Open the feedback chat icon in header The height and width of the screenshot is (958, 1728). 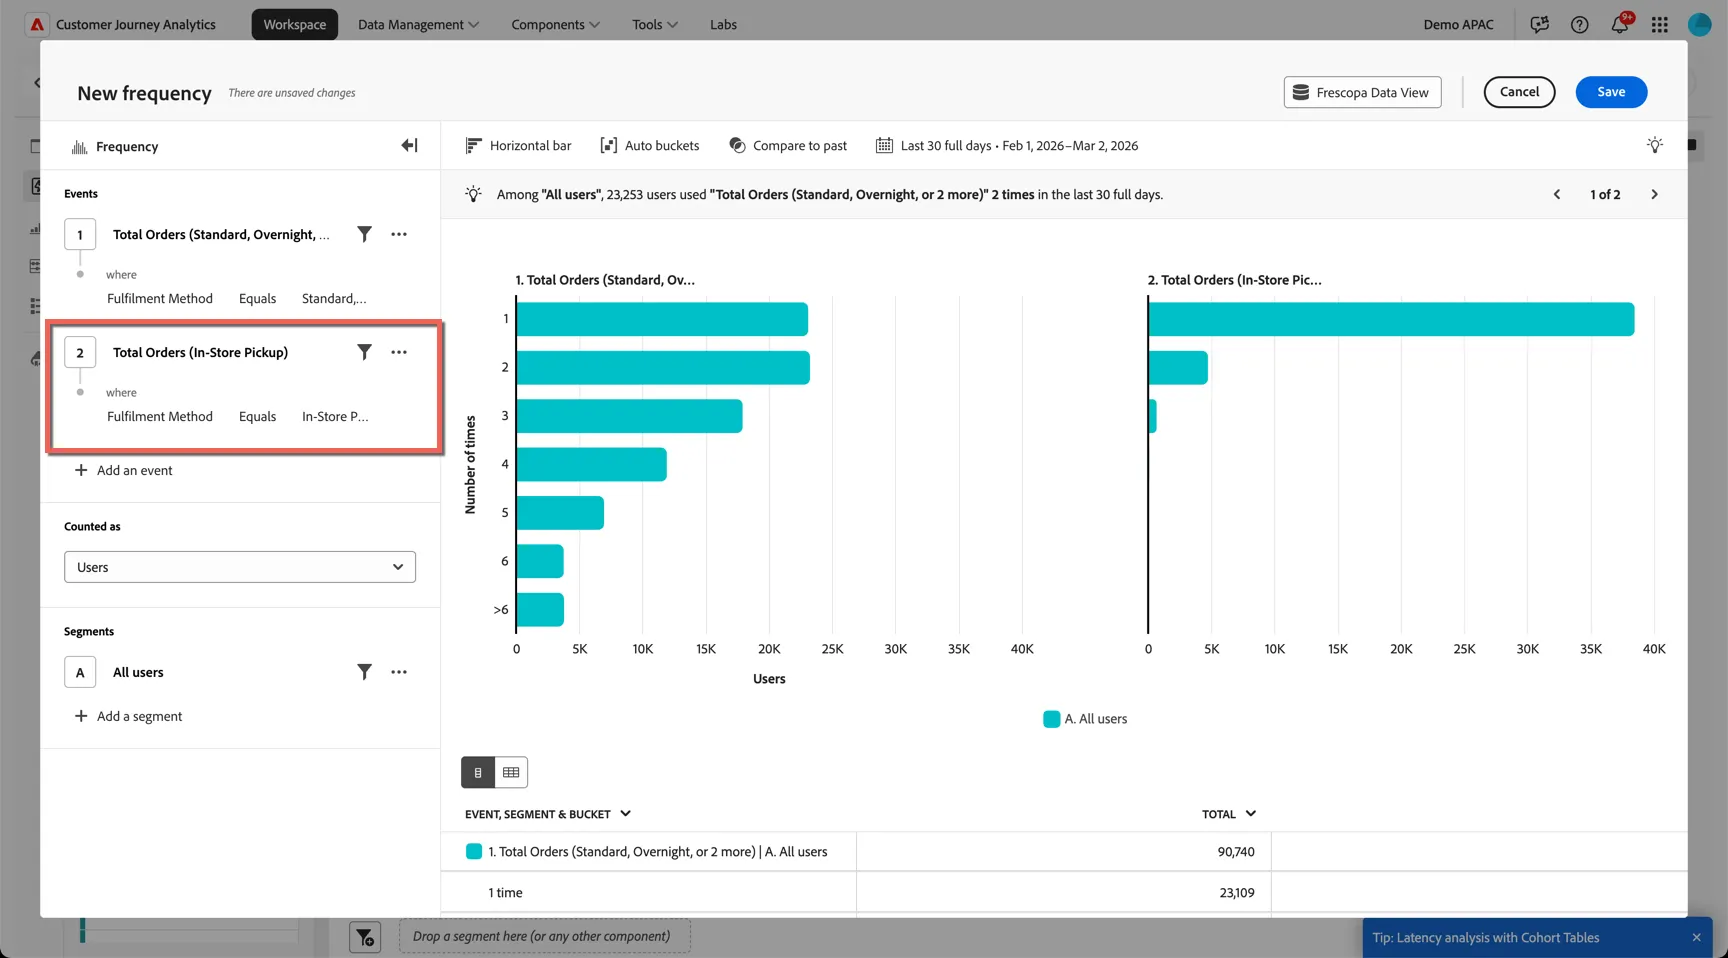(x=1540, y=24)
